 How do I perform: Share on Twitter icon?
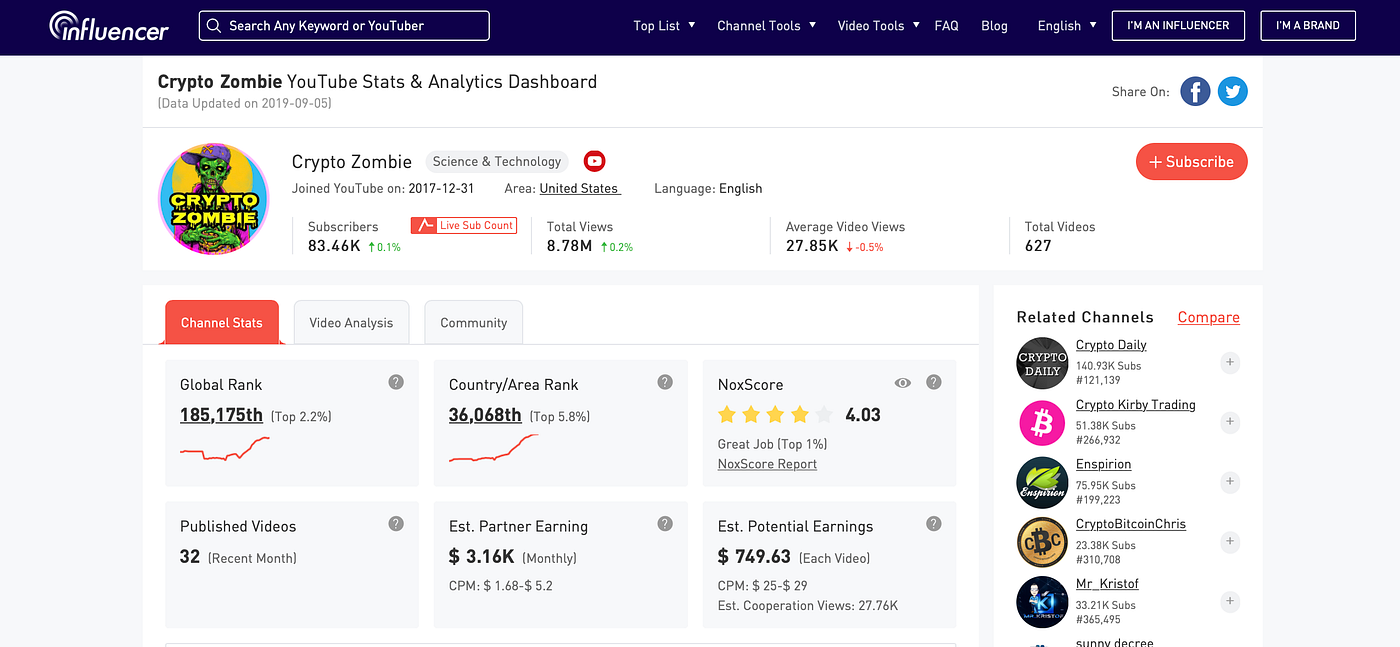(x=1232, y=92)
